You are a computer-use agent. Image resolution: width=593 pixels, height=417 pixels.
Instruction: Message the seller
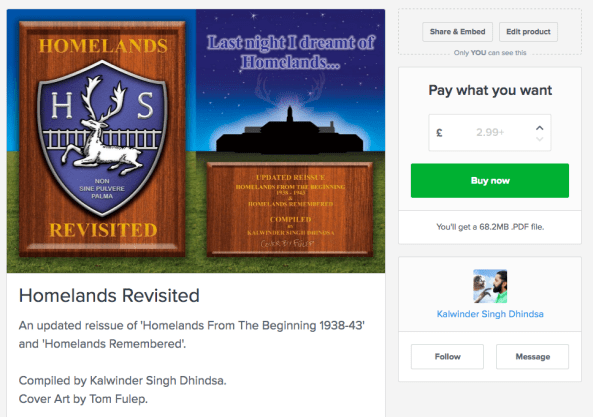tap(532, 357)
